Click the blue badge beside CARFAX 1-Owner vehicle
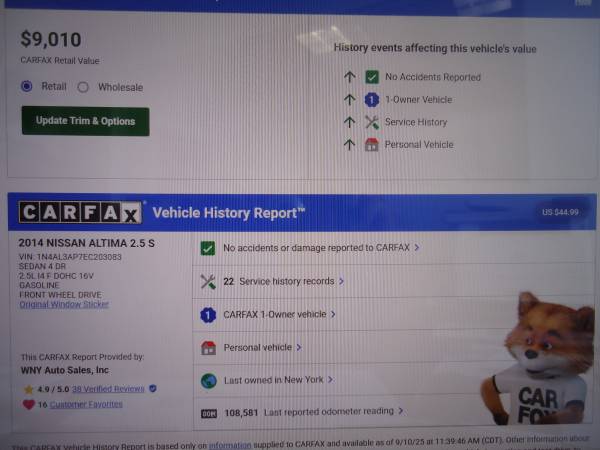Viewport: 600px width, 450px height. pyautogui.click(x=208, y=315)
